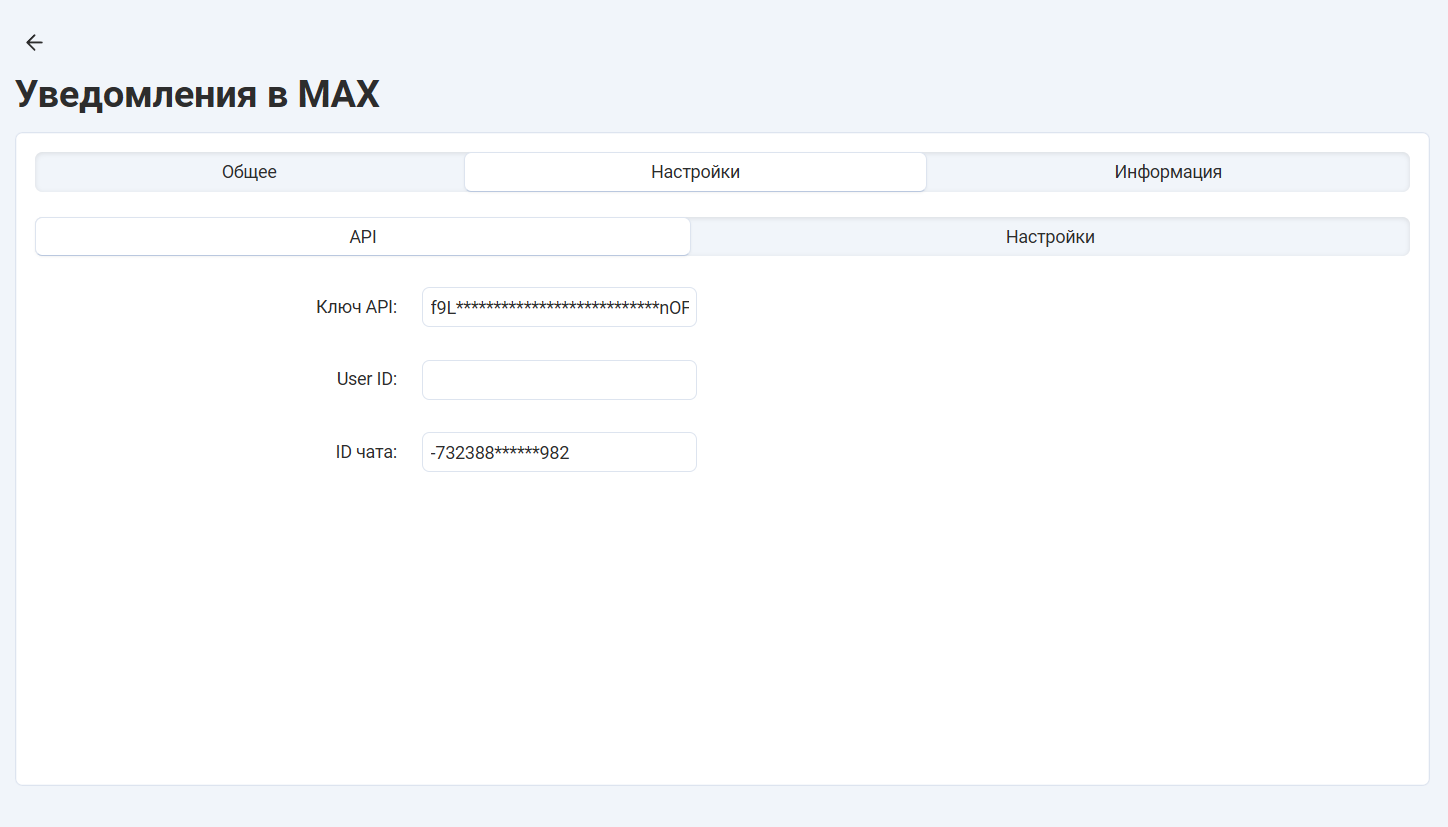This screenshot has width=1448, height=827.
Task: Switch to the Общее tab
Action: [249, 172]
